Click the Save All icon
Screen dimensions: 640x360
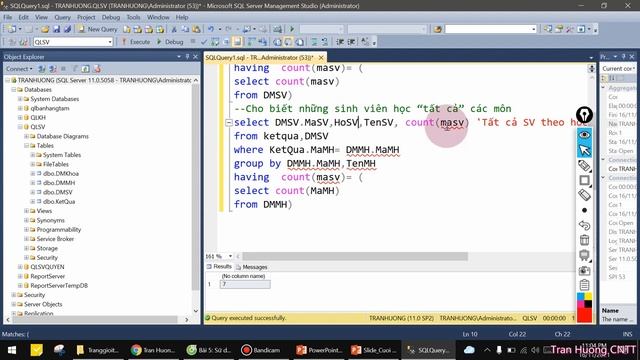[x=67, y=29]
